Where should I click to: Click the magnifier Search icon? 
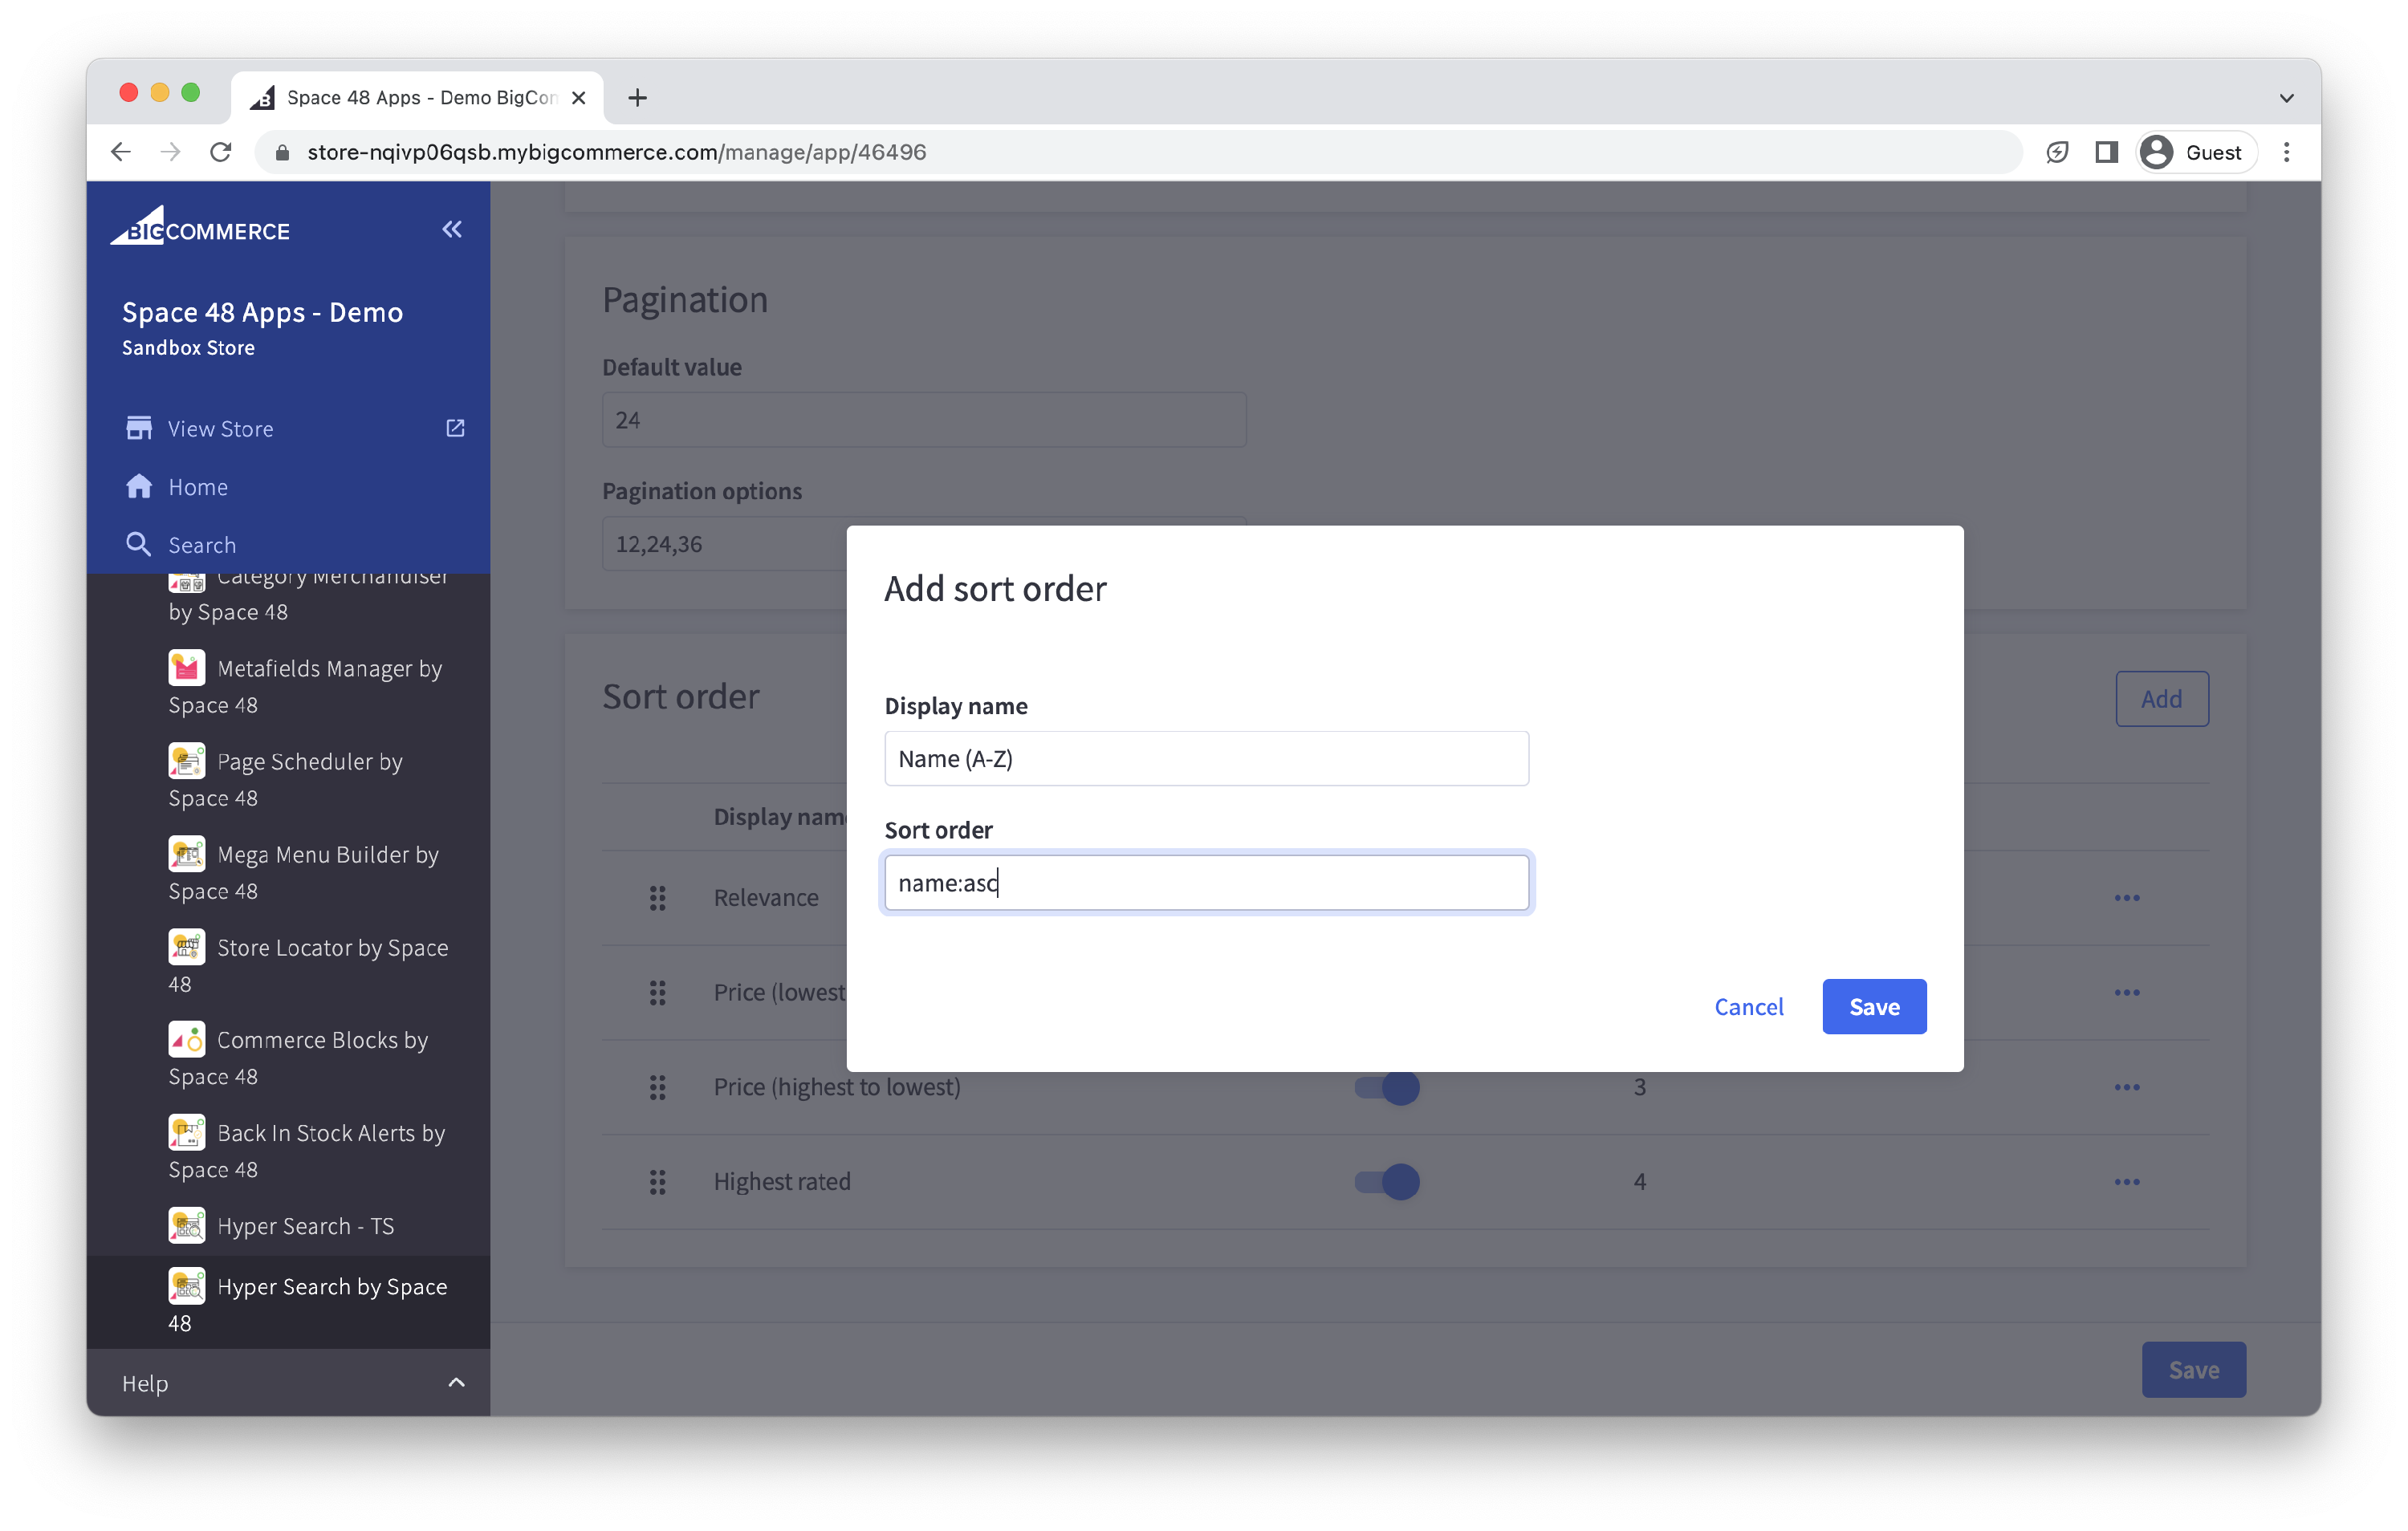(138, 544)
